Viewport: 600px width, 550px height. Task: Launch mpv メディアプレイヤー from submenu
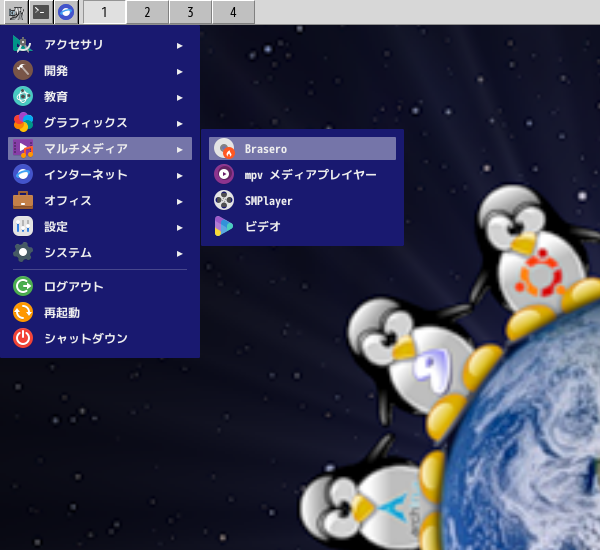click(302, 175)
